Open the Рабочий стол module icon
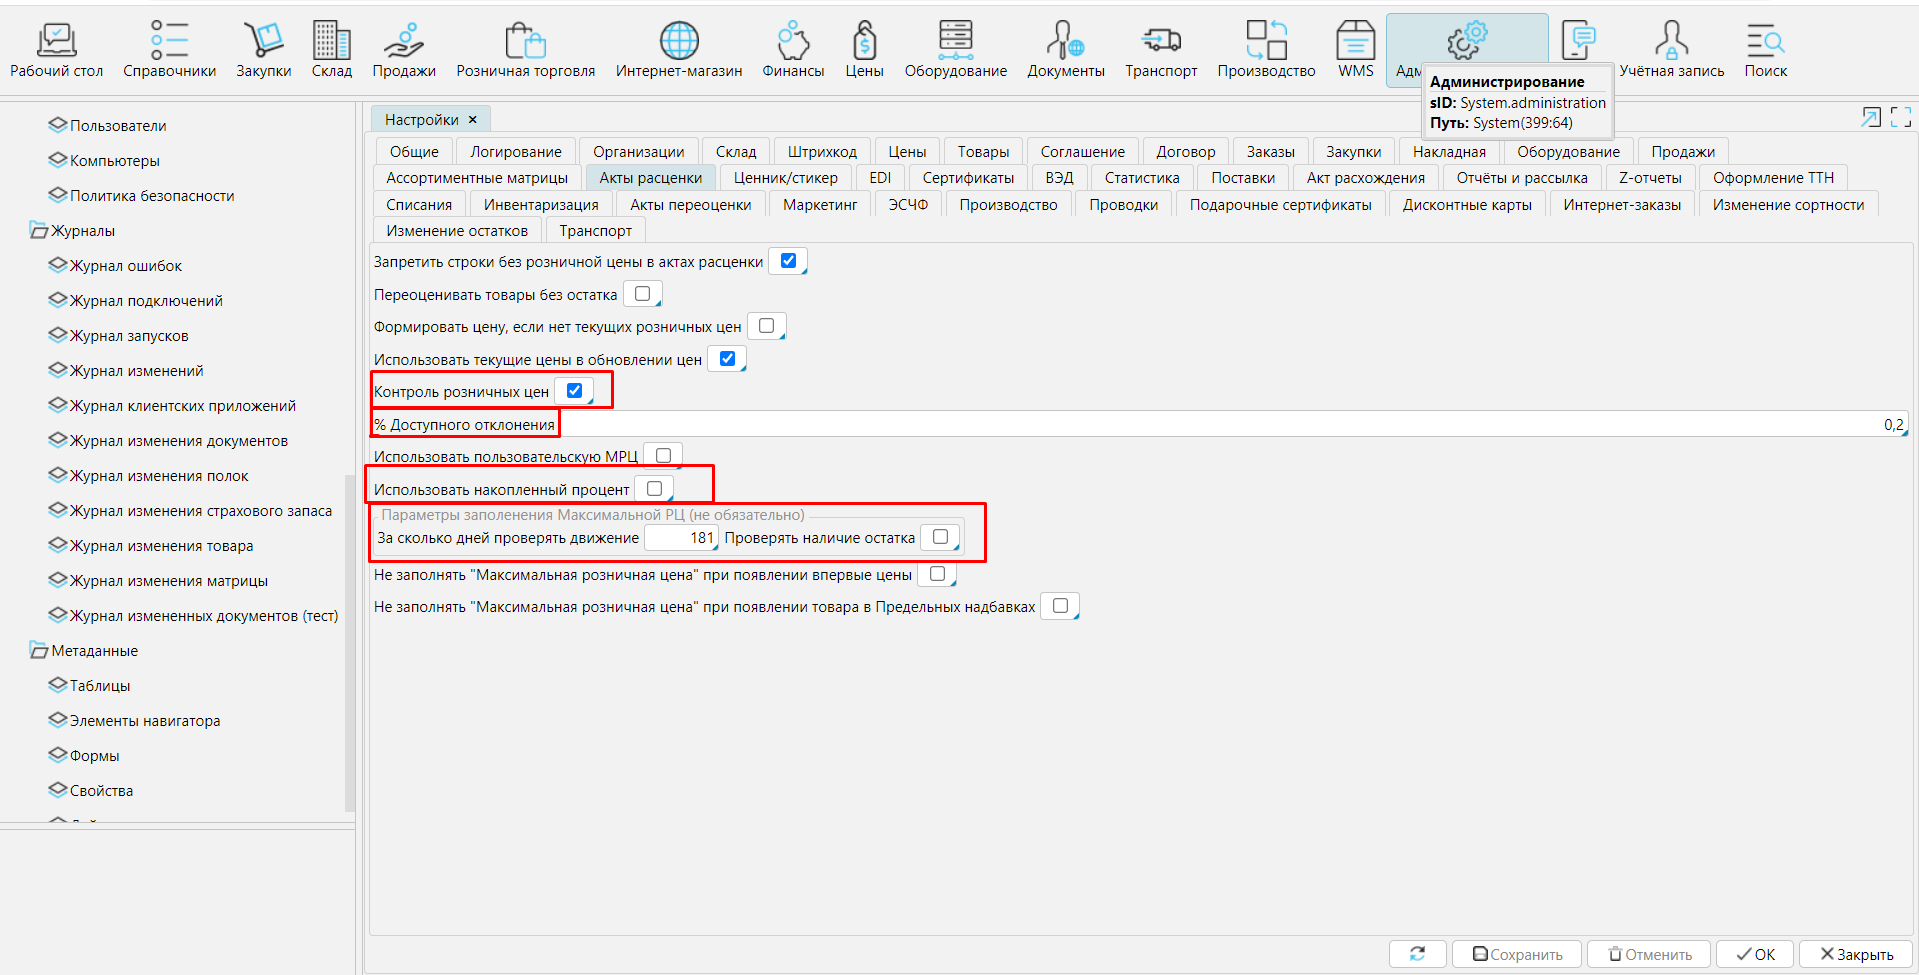1919x975 pixels. (56, 41)
